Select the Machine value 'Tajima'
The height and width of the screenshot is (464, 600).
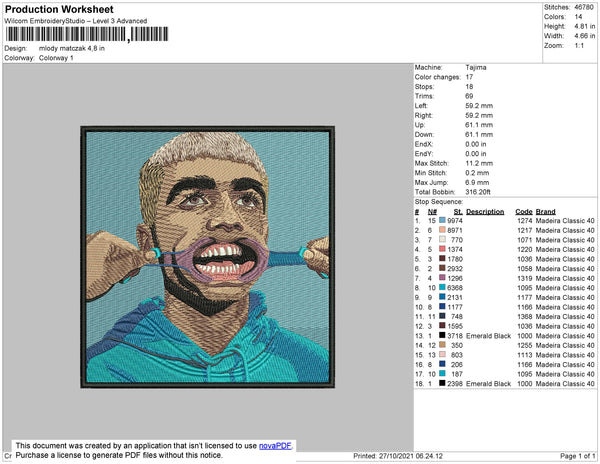(476, 67)
